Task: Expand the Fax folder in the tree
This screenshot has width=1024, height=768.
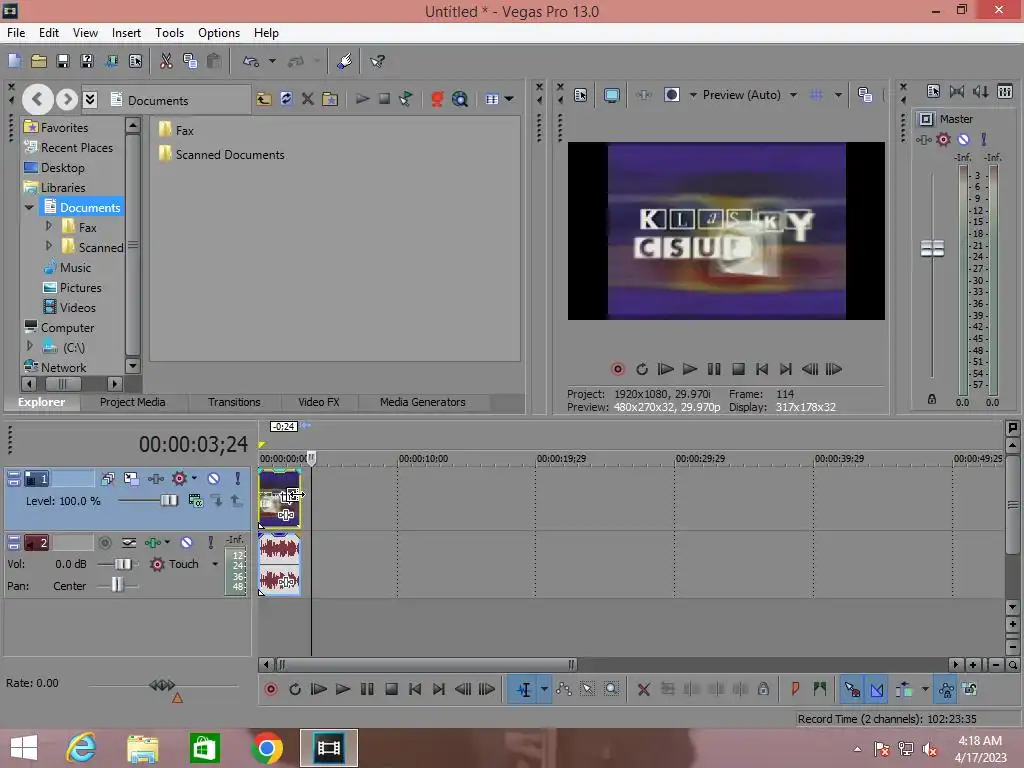Action: point(48,226)
